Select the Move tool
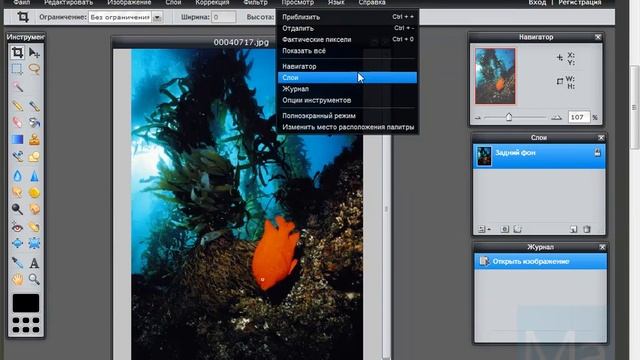 coord(34,53)
